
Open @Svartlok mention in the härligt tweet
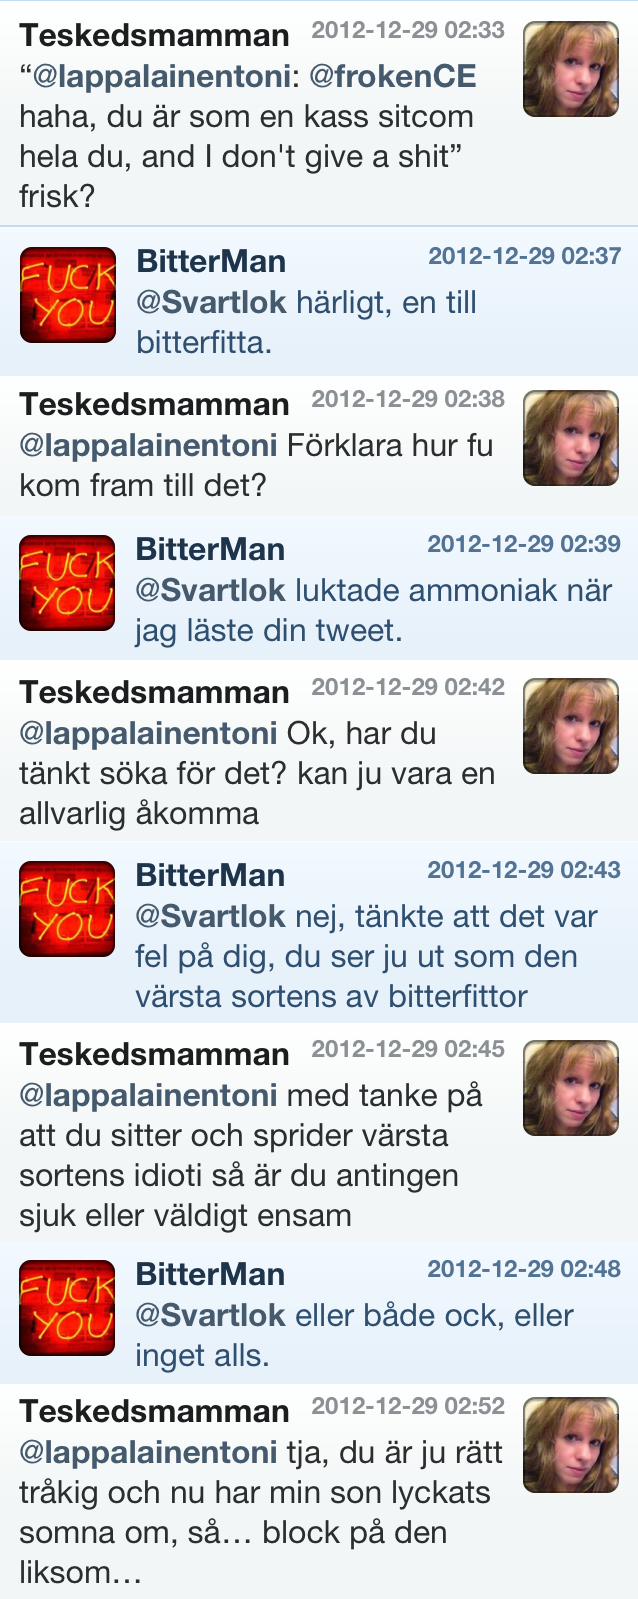click(211, 302)
